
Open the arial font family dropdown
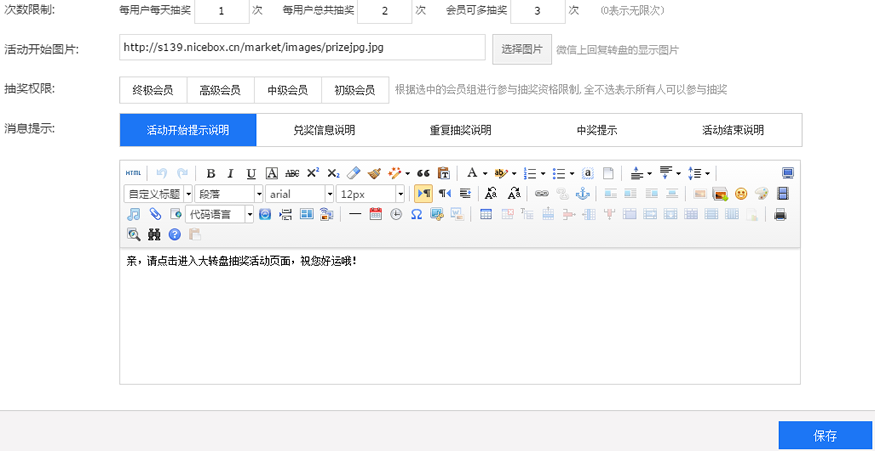[x=300, y=194]
